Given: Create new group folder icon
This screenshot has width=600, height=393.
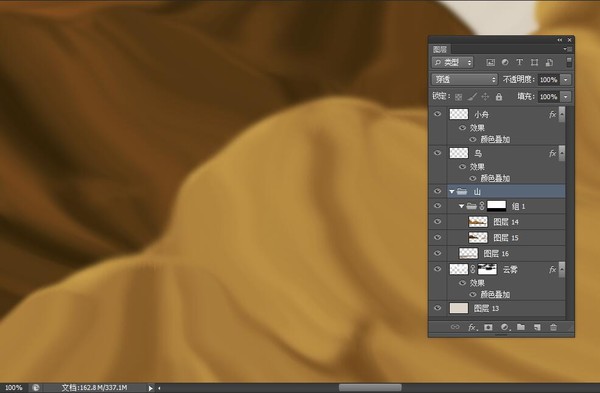Looking at the screenshot, I should click(521, 327).
